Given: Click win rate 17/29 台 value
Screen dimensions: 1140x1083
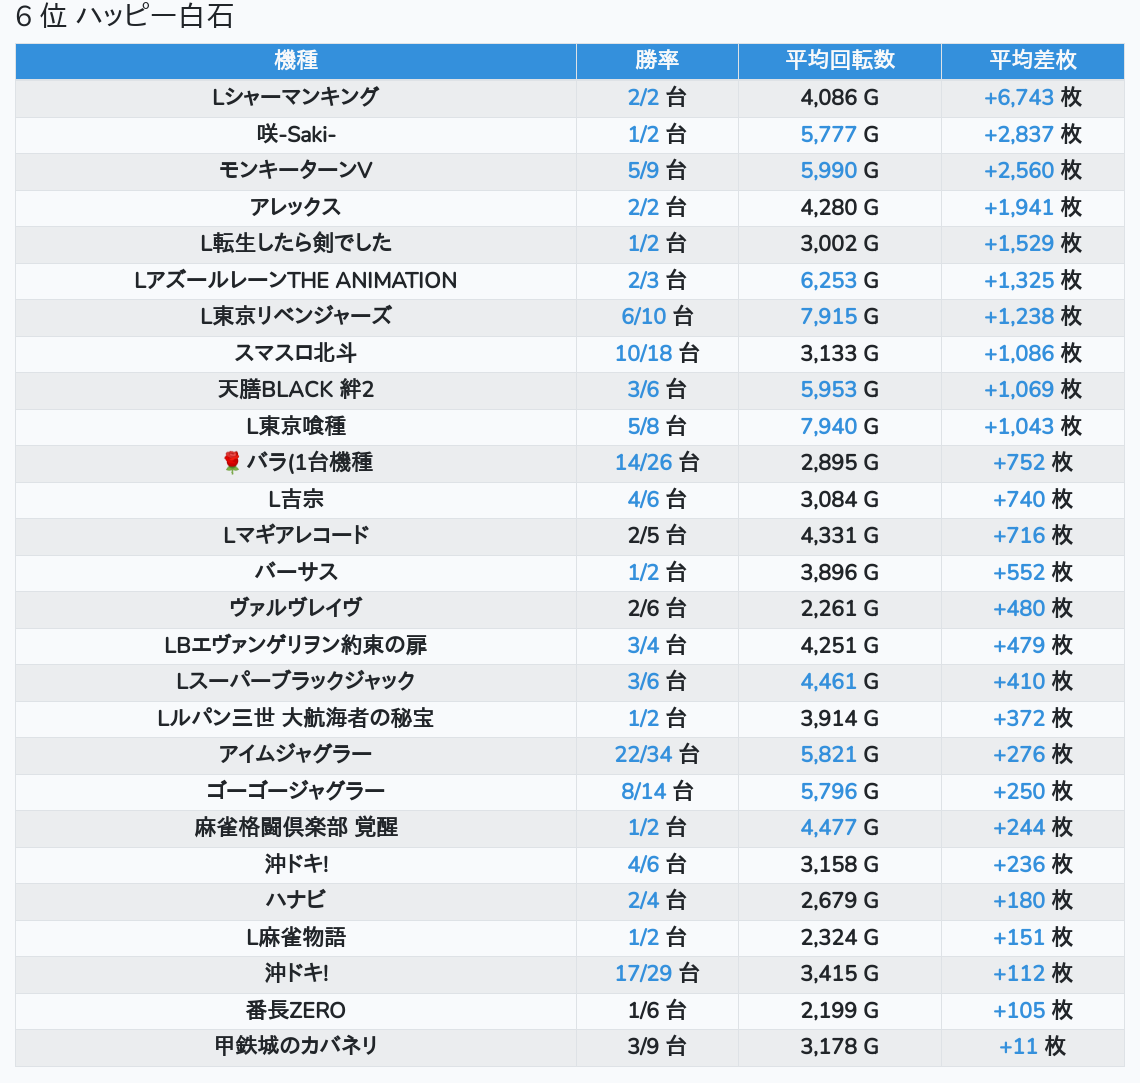Looking at the screenshot, I should [x=657, y=974].
